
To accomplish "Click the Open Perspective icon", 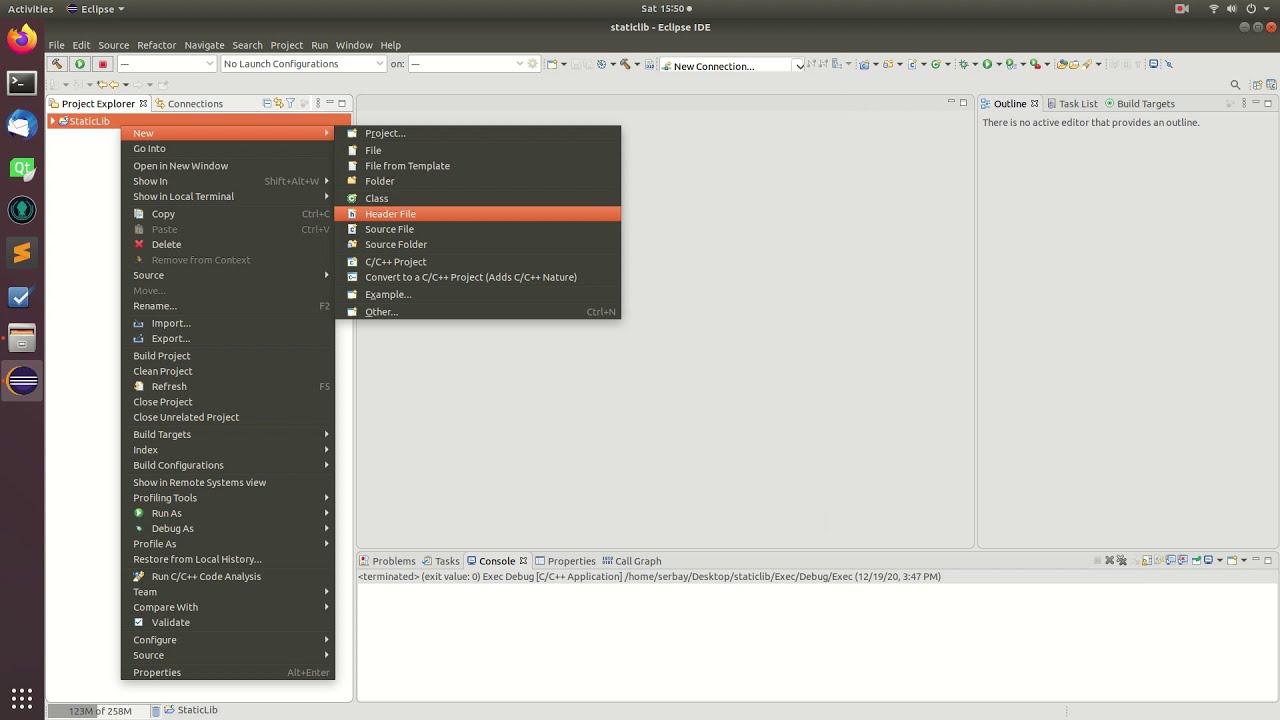I will pos(1258,85).
